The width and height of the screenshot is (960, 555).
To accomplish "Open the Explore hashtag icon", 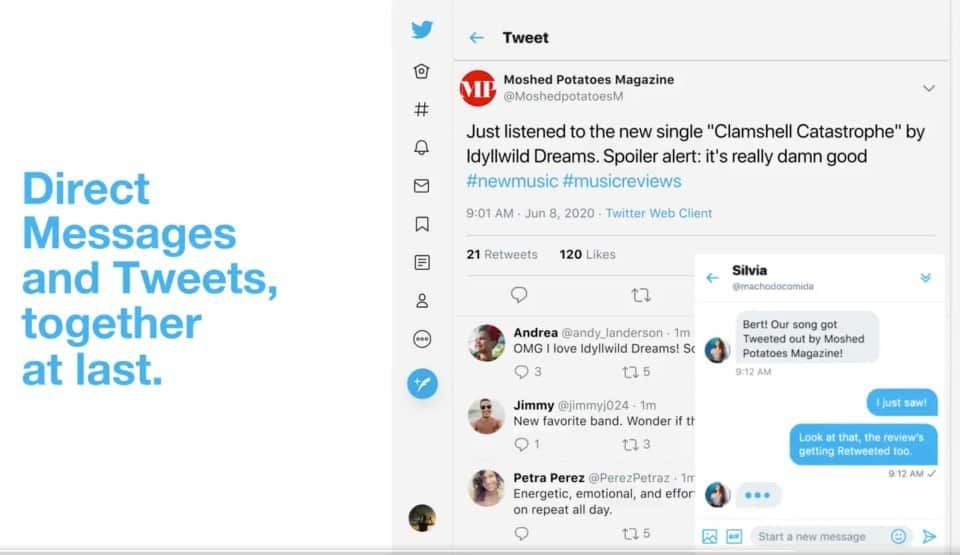I will (x=422, y=110).
